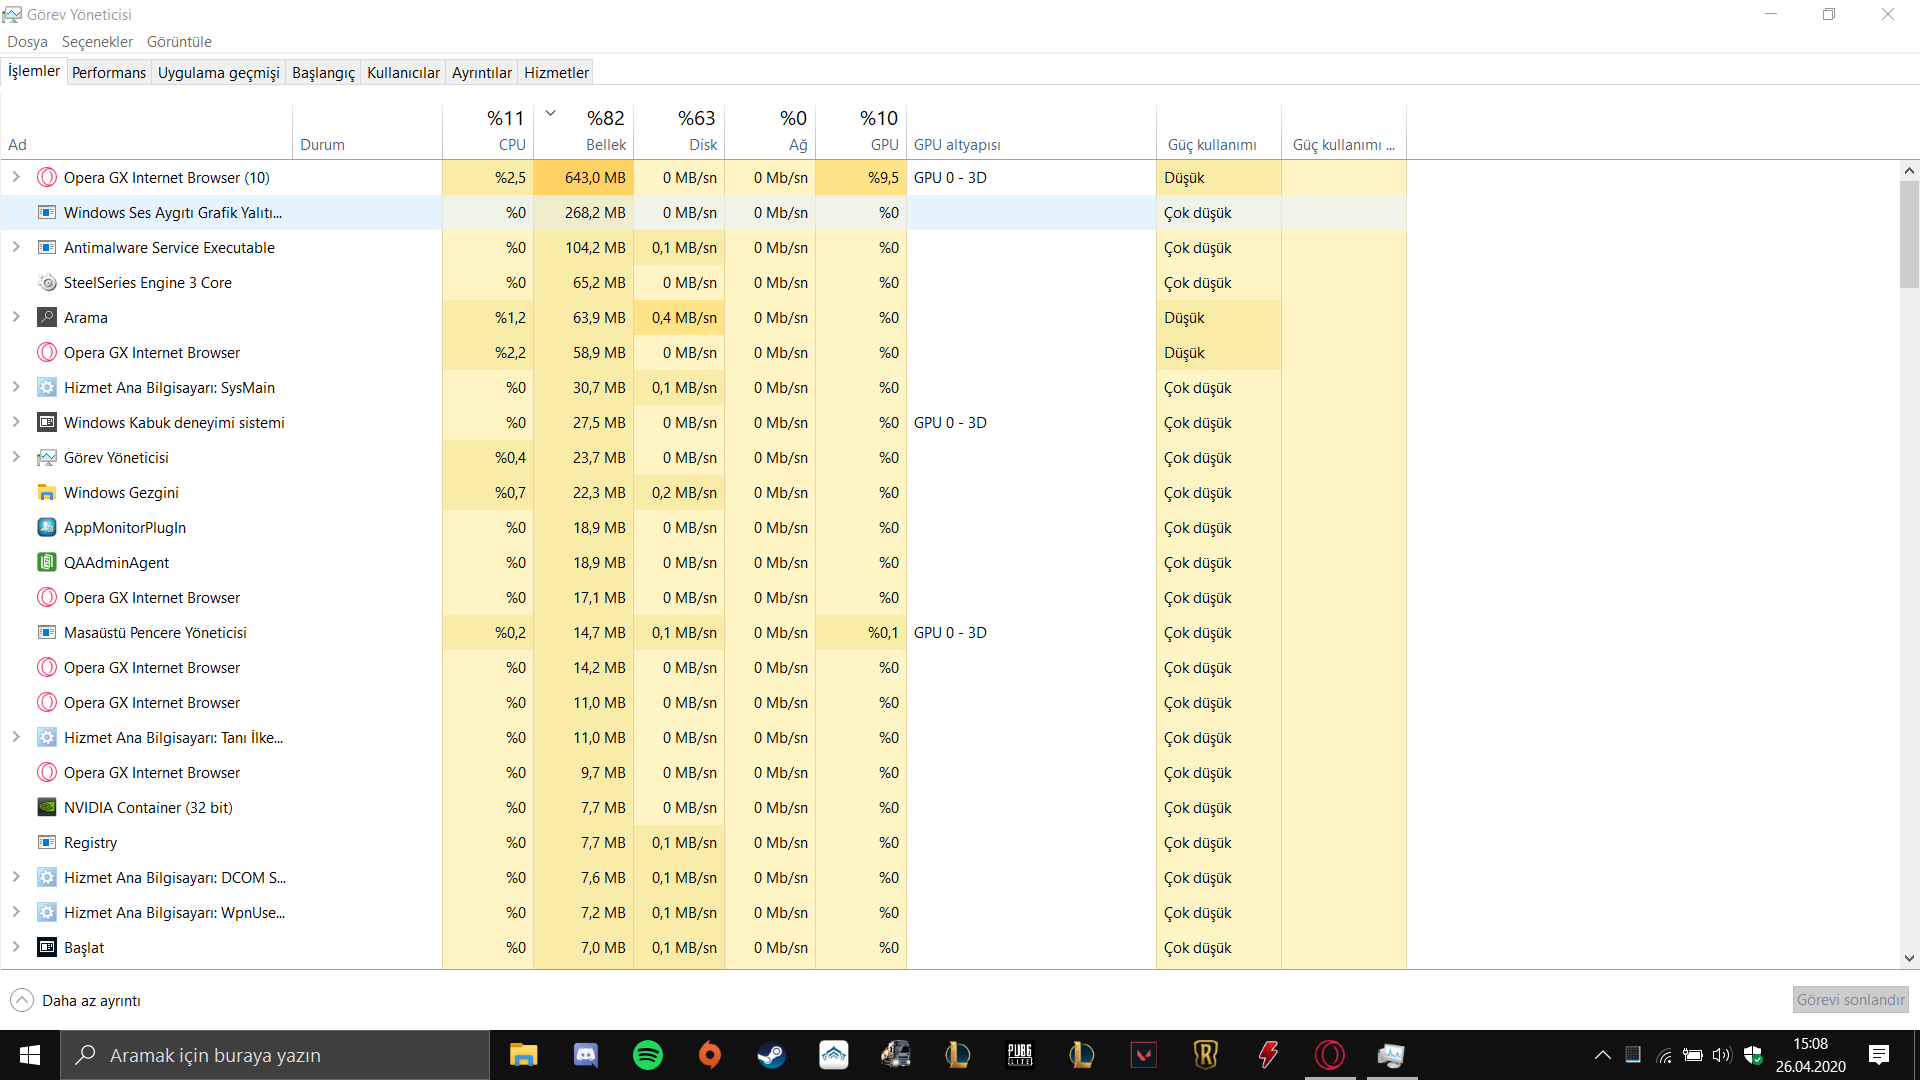The width and height of the screenshot is (1920, 1080).
Task: Click the Antimalware Service Executable icon
Action: point(47,248)
